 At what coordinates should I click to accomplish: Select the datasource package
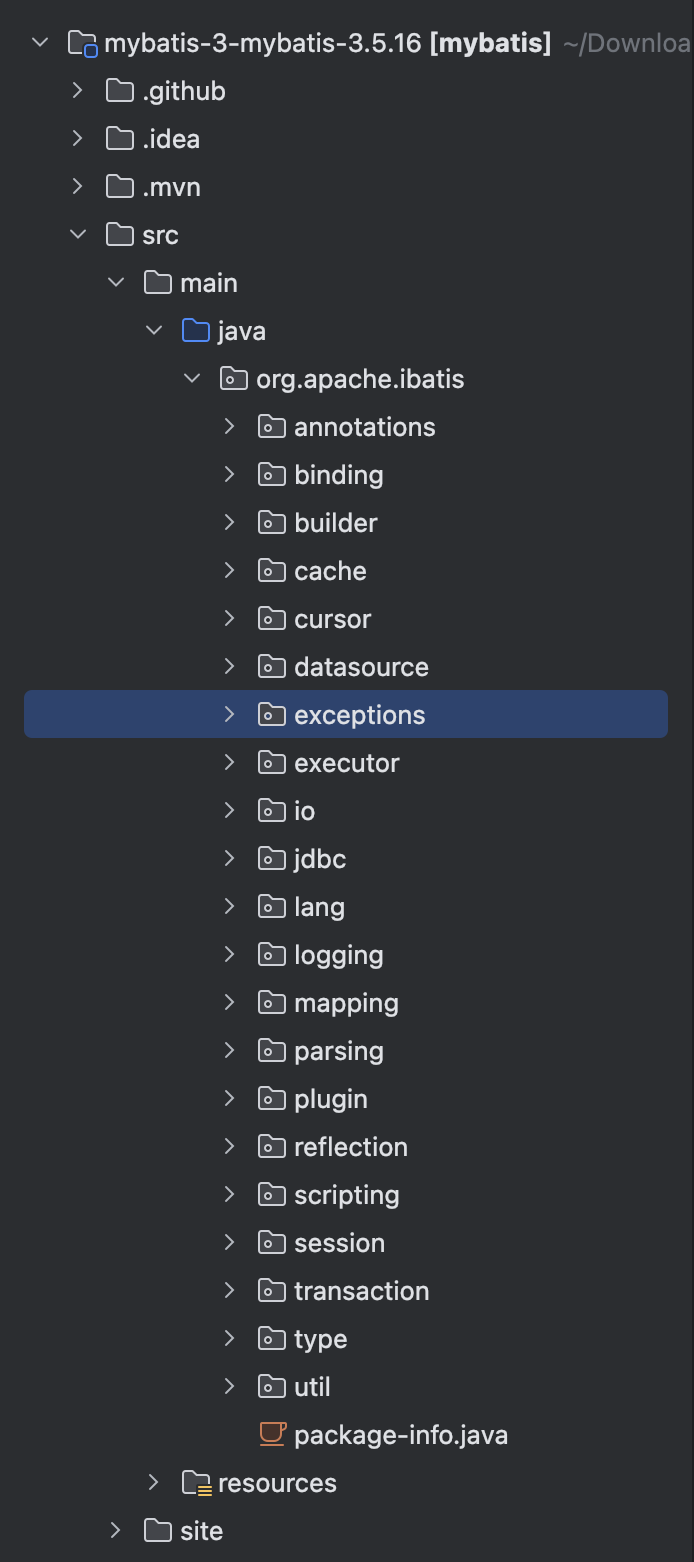coord(360,667)
